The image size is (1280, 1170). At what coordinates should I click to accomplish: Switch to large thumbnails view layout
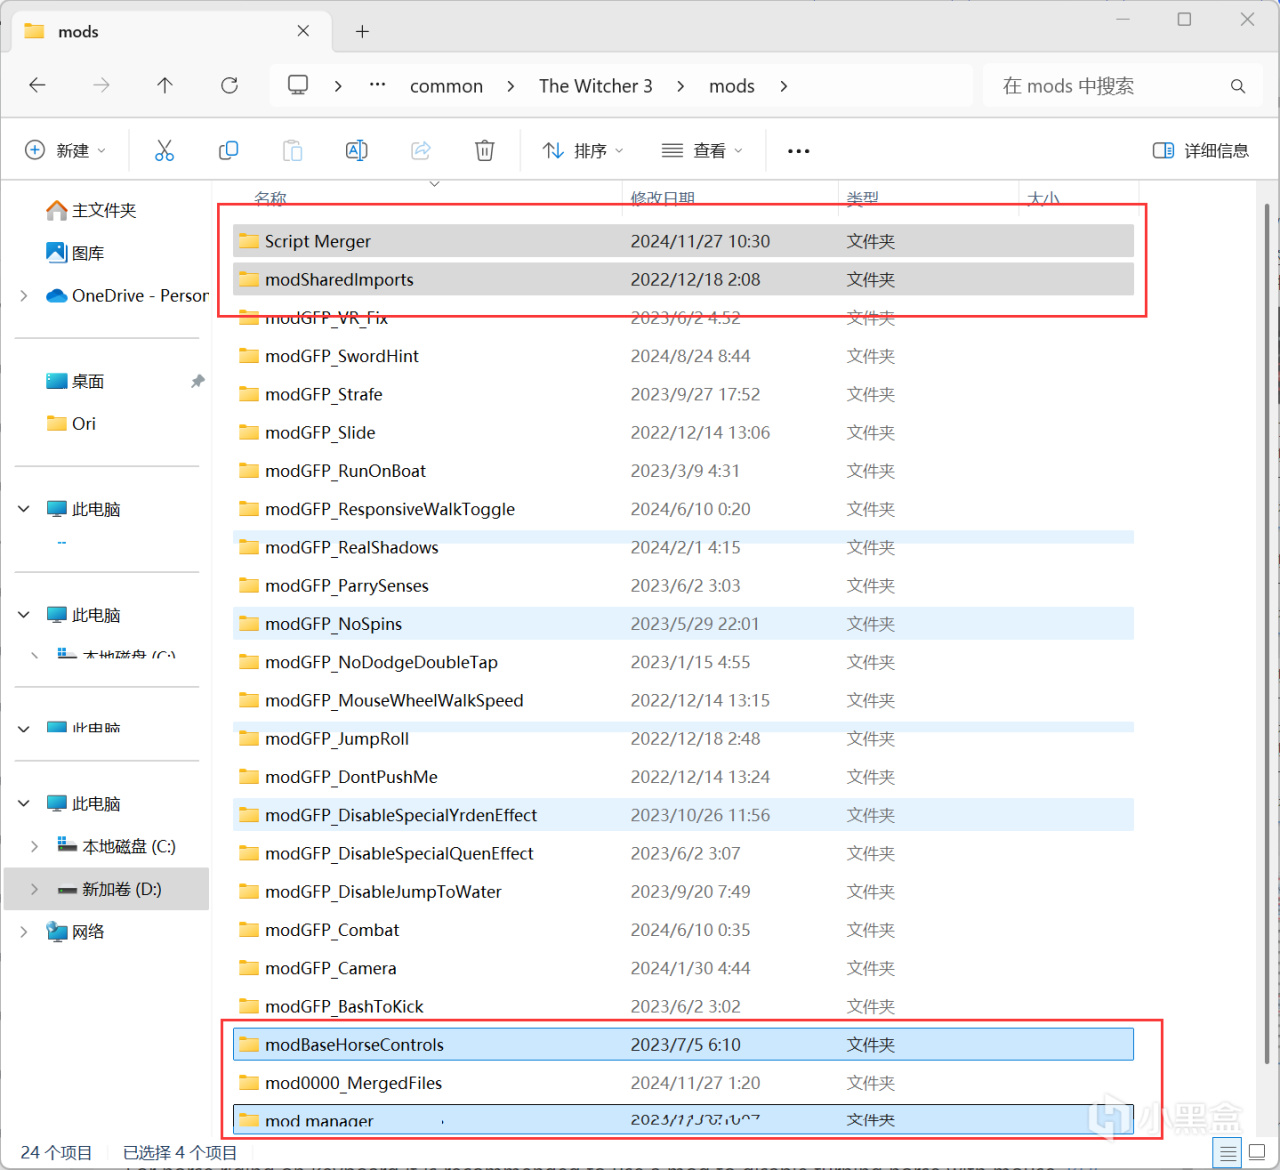click(x=1256, y=1153)
